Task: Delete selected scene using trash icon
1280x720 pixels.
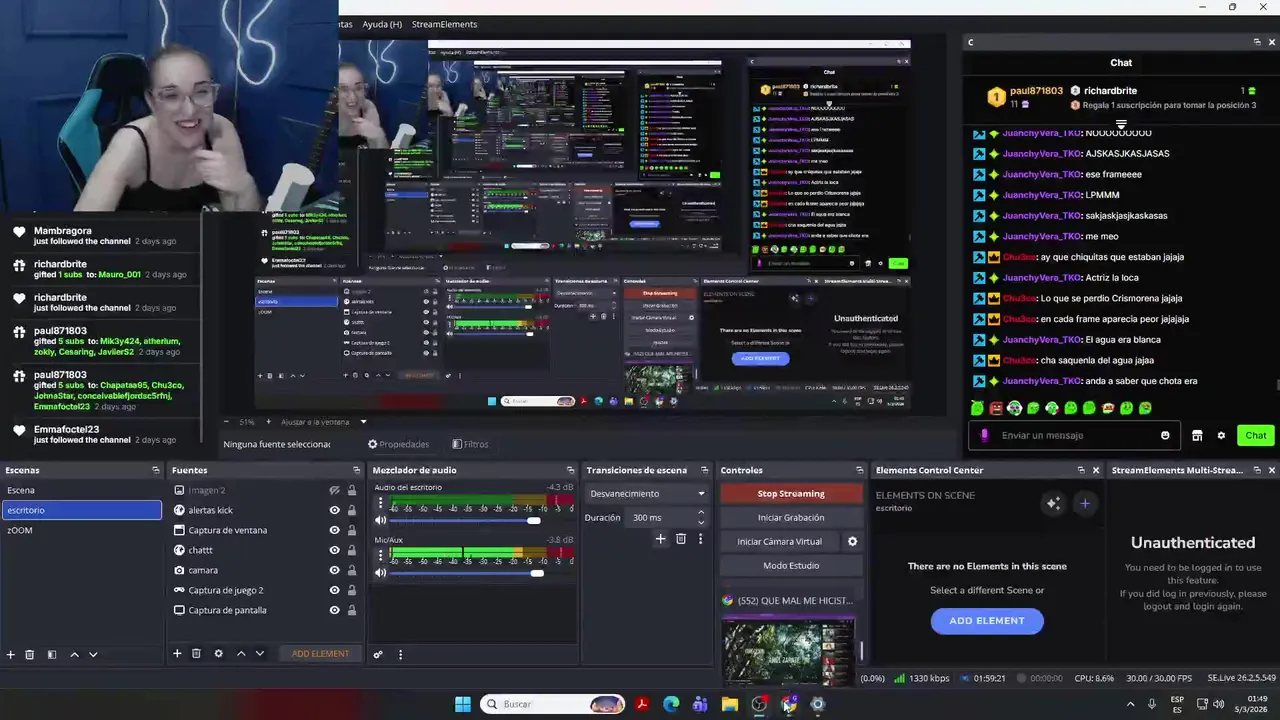Action: click(30, 654)
